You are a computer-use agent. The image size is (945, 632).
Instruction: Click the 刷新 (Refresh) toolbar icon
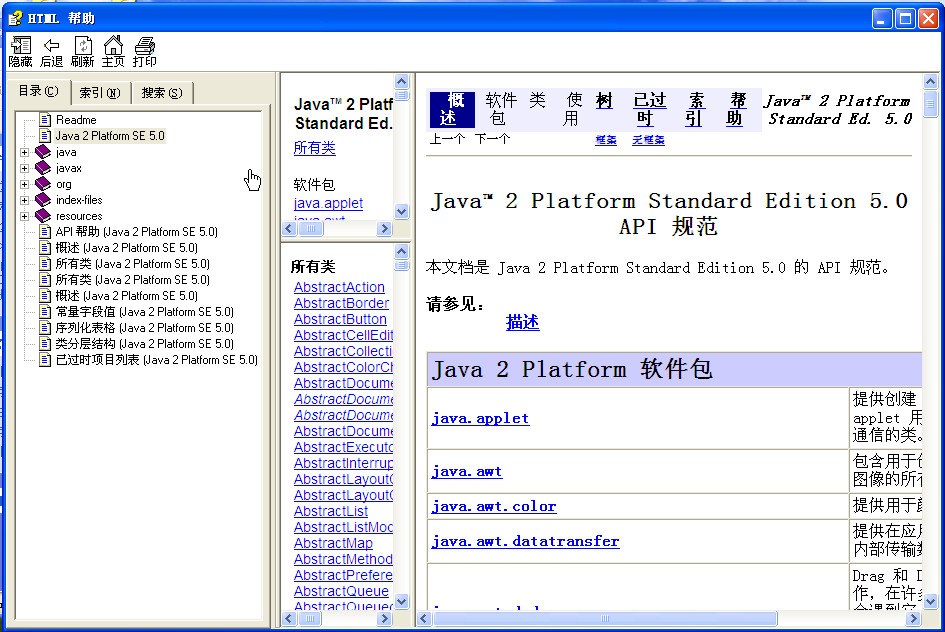[82, 46]
